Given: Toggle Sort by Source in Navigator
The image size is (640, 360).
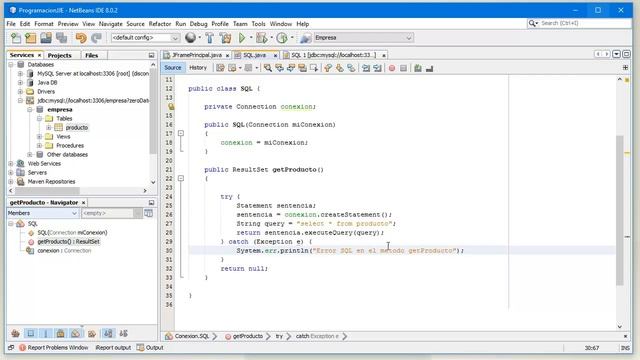Looking at the screenshot, I should [x=123, y=333].
